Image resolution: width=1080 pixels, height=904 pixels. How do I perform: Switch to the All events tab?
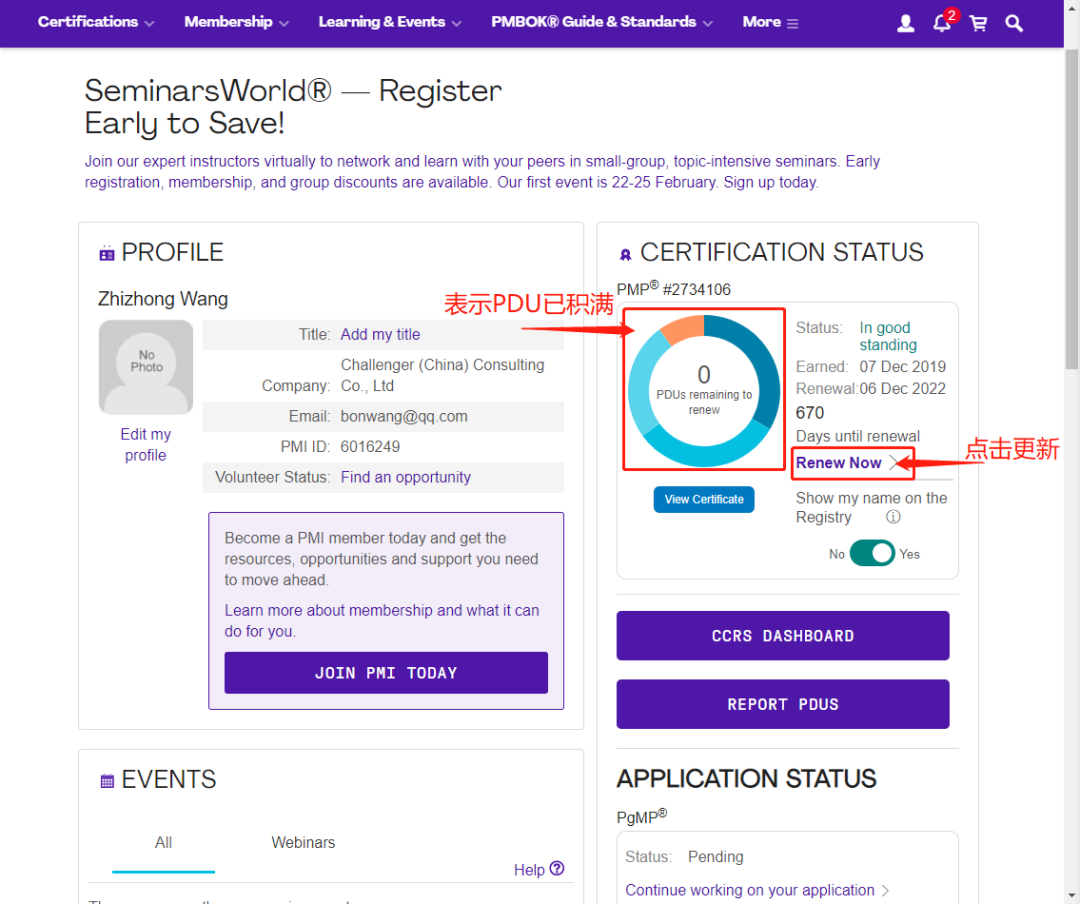click(x=163, y=843)
